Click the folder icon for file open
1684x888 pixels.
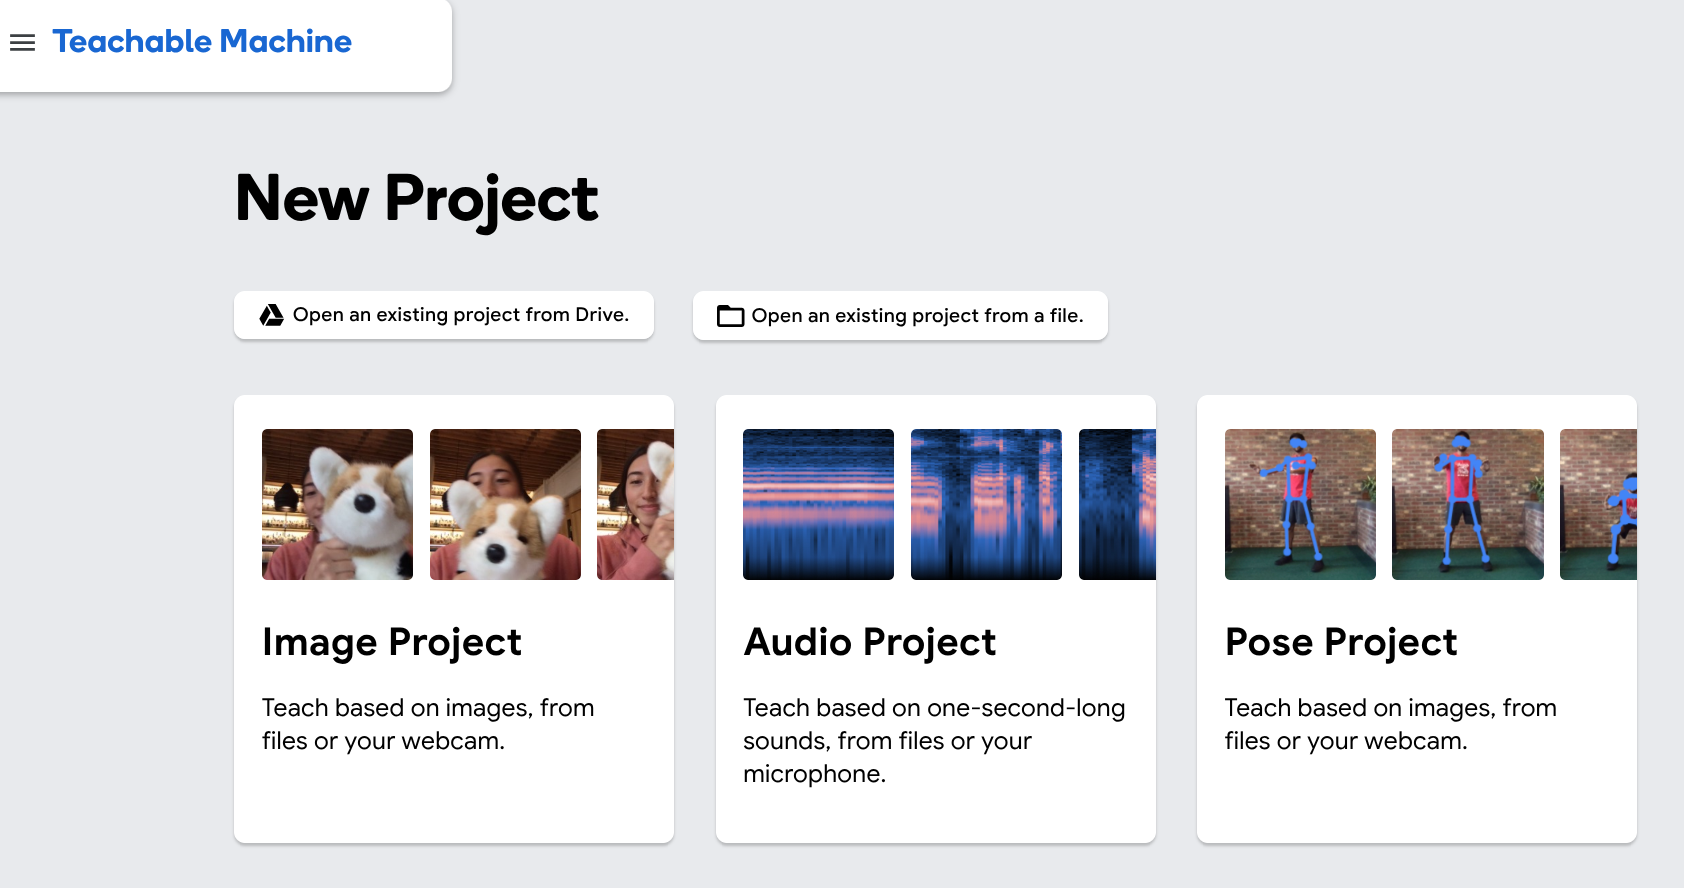[731, 316]
